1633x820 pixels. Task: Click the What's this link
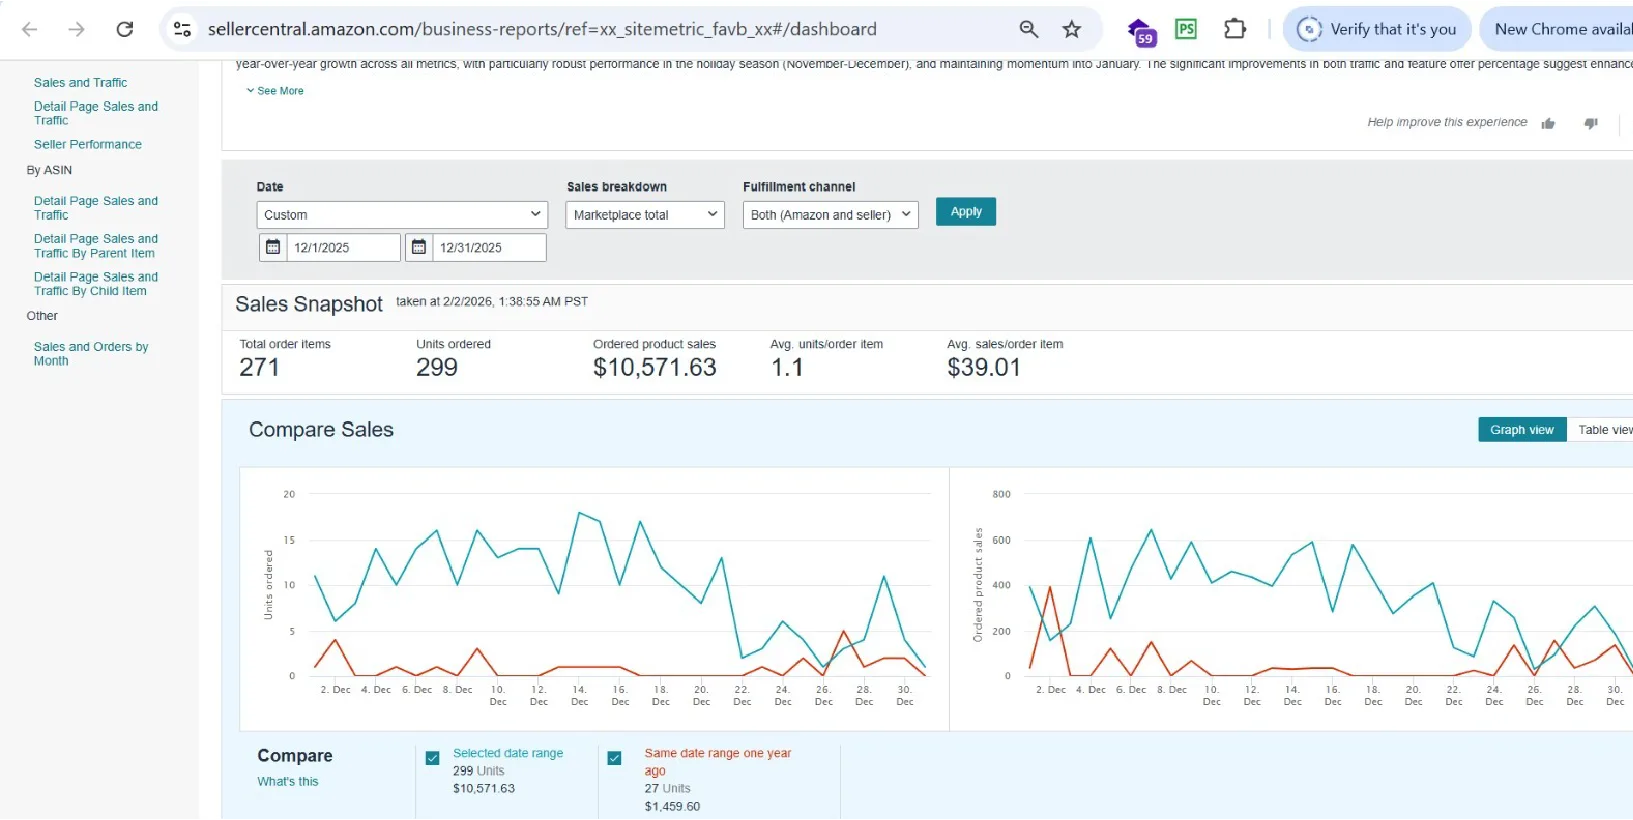tap(288, 782)
